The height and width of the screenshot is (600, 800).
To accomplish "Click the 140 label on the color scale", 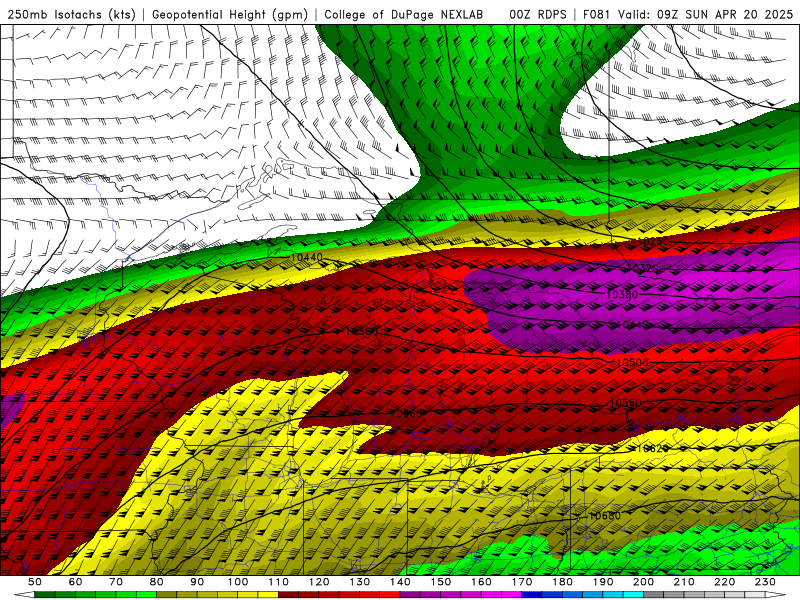I will point(400,582).
